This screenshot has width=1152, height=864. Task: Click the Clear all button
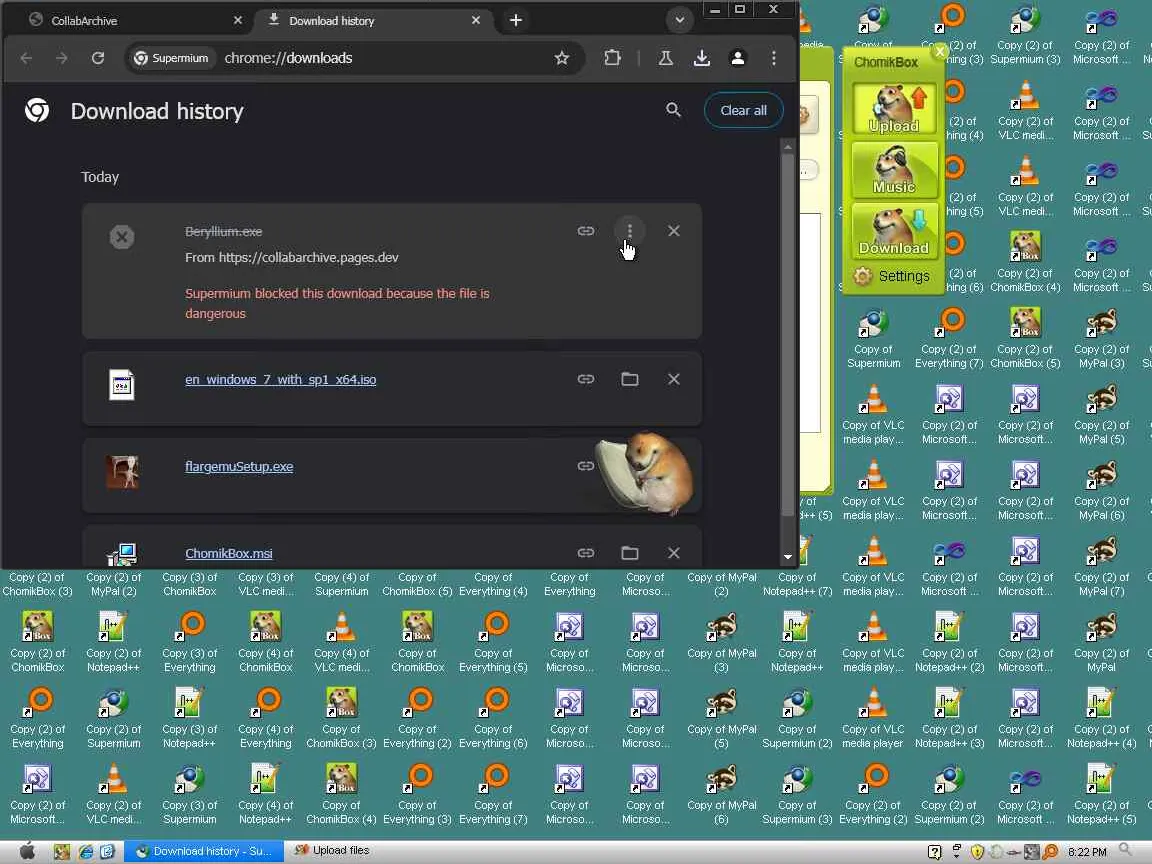click(744, 110)
